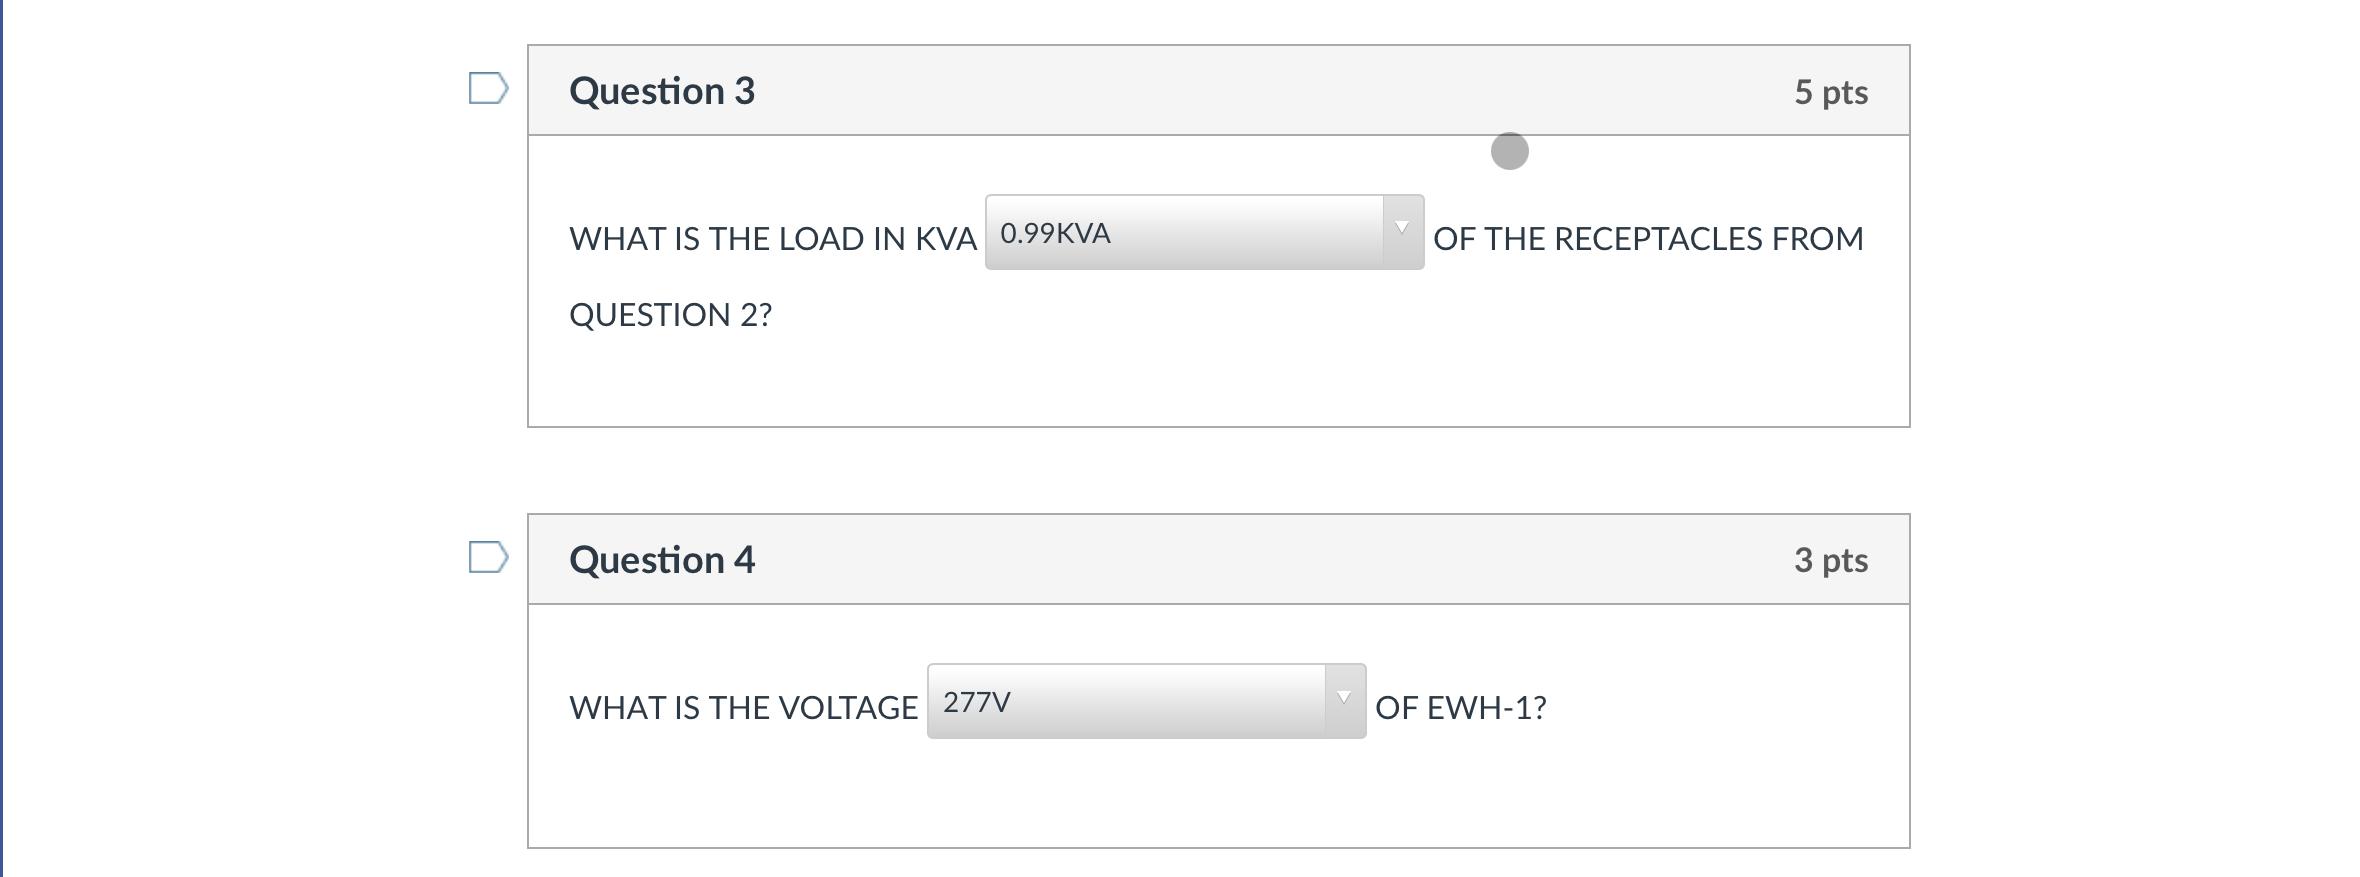Click the dropdown arrow in Question 4 answer box

(x=1343, y=695)
